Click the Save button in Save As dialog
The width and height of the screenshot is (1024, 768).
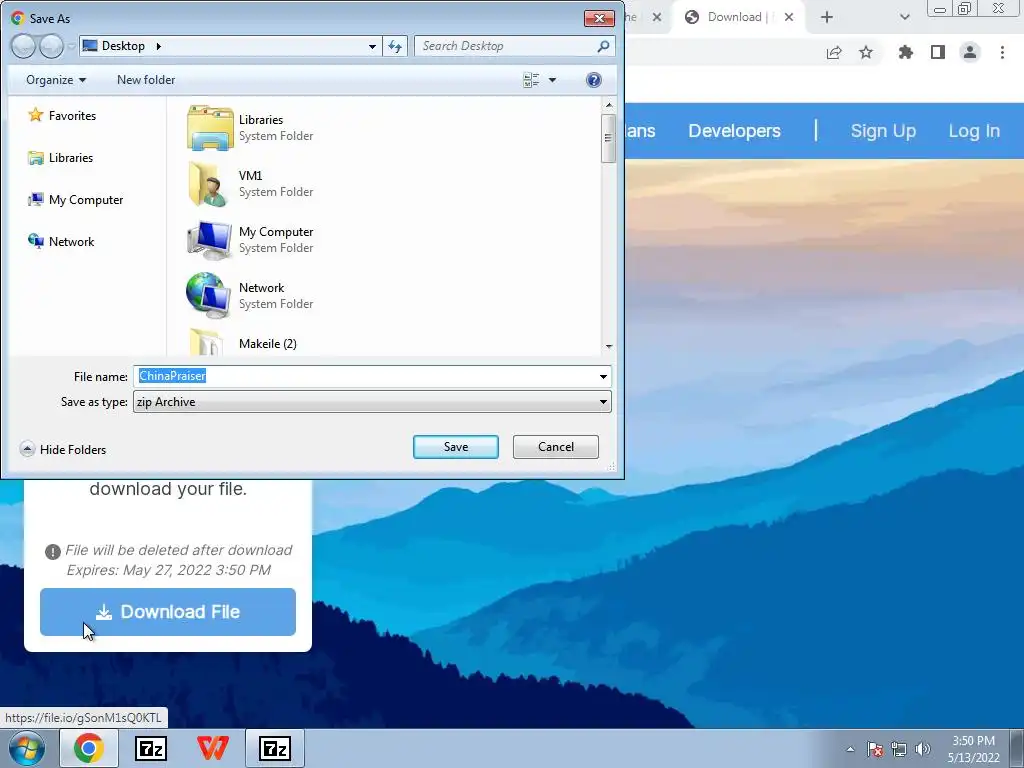[x=455, y=447]
